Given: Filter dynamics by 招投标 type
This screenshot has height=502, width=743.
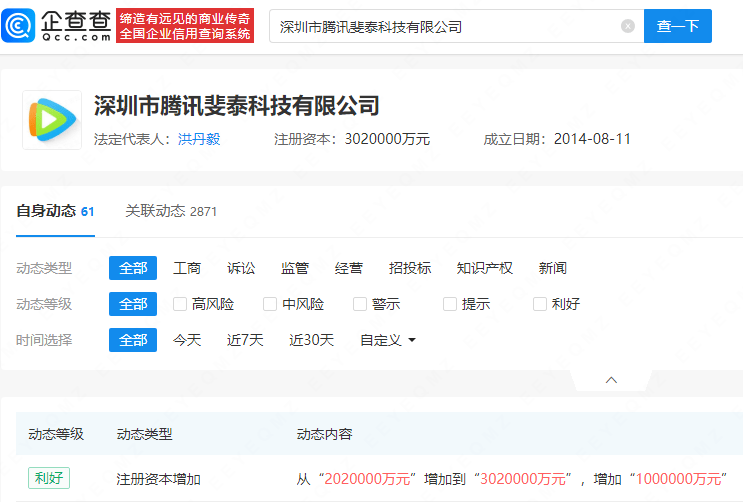Looking at the screenshot, I should coord(410,268).
